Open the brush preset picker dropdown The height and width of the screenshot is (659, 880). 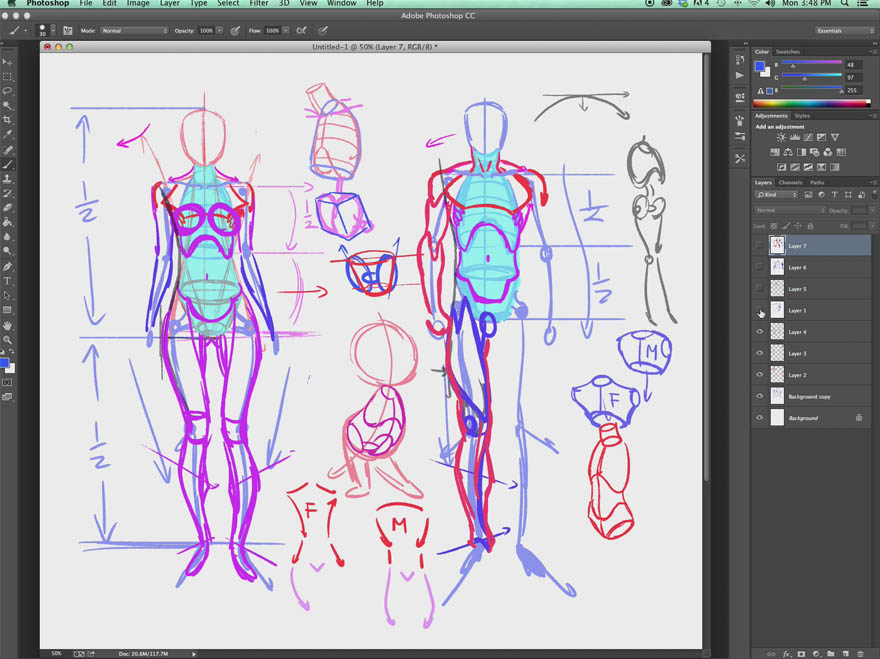point(53,31)
